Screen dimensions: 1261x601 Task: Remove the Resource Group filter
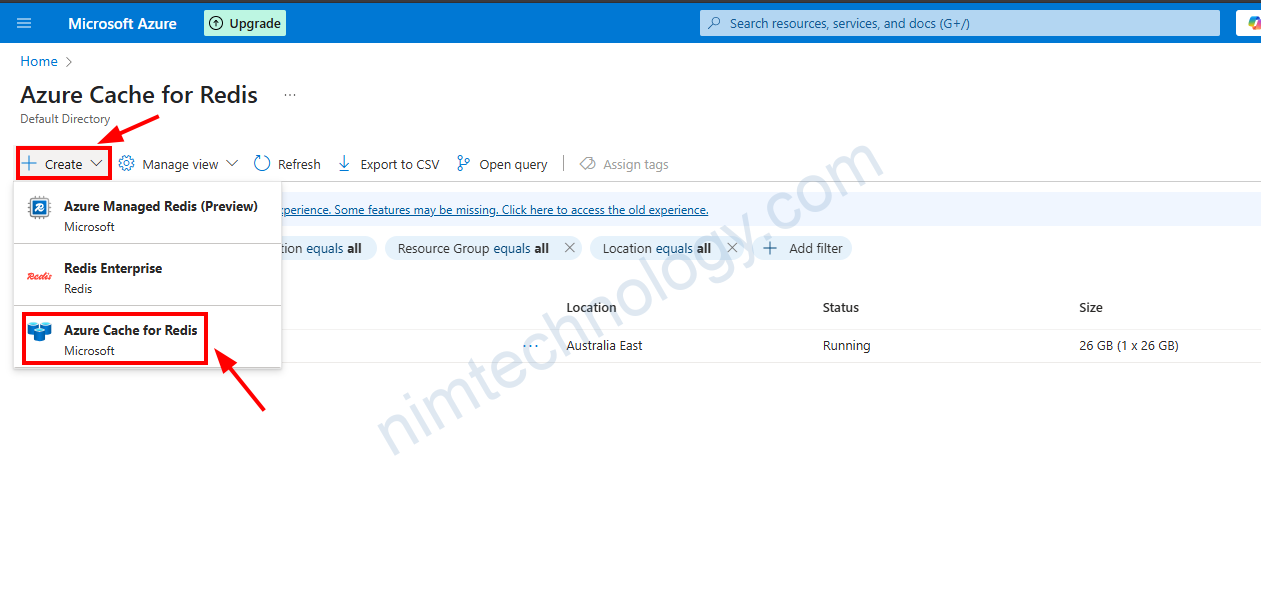click(570, 248)
